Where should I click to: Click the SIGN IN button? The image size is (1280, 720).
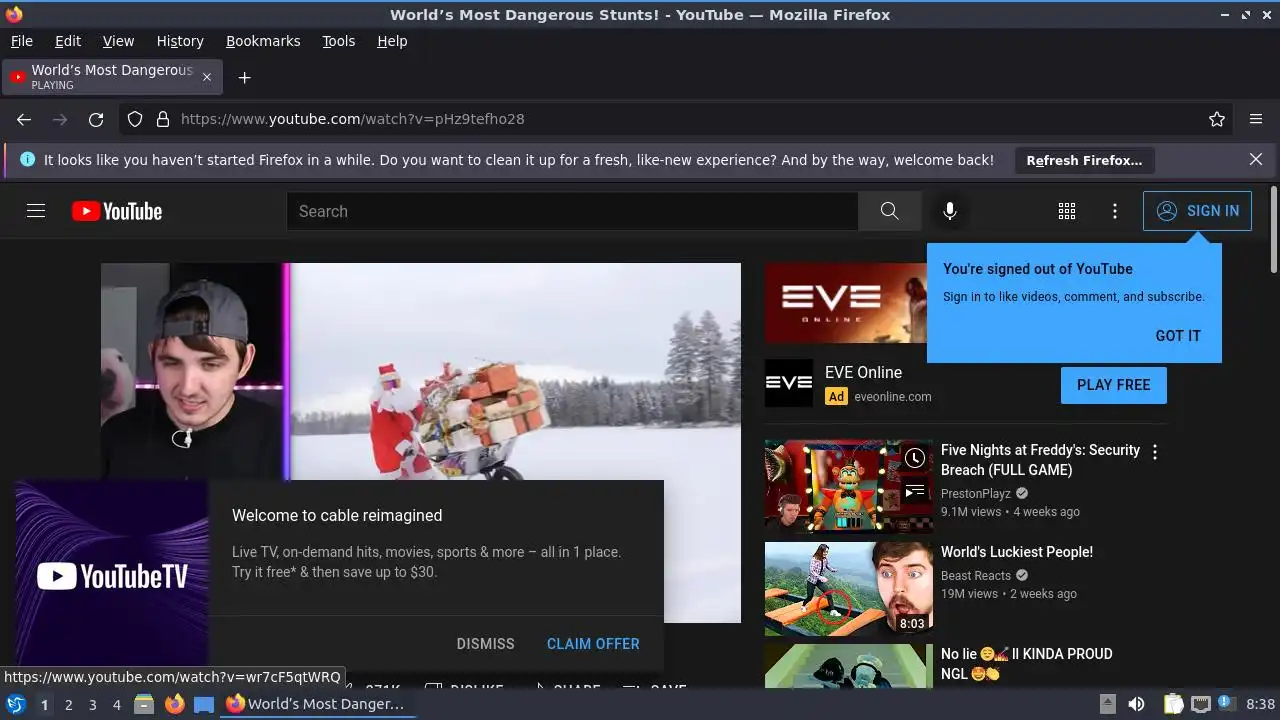coord(1197,211)
